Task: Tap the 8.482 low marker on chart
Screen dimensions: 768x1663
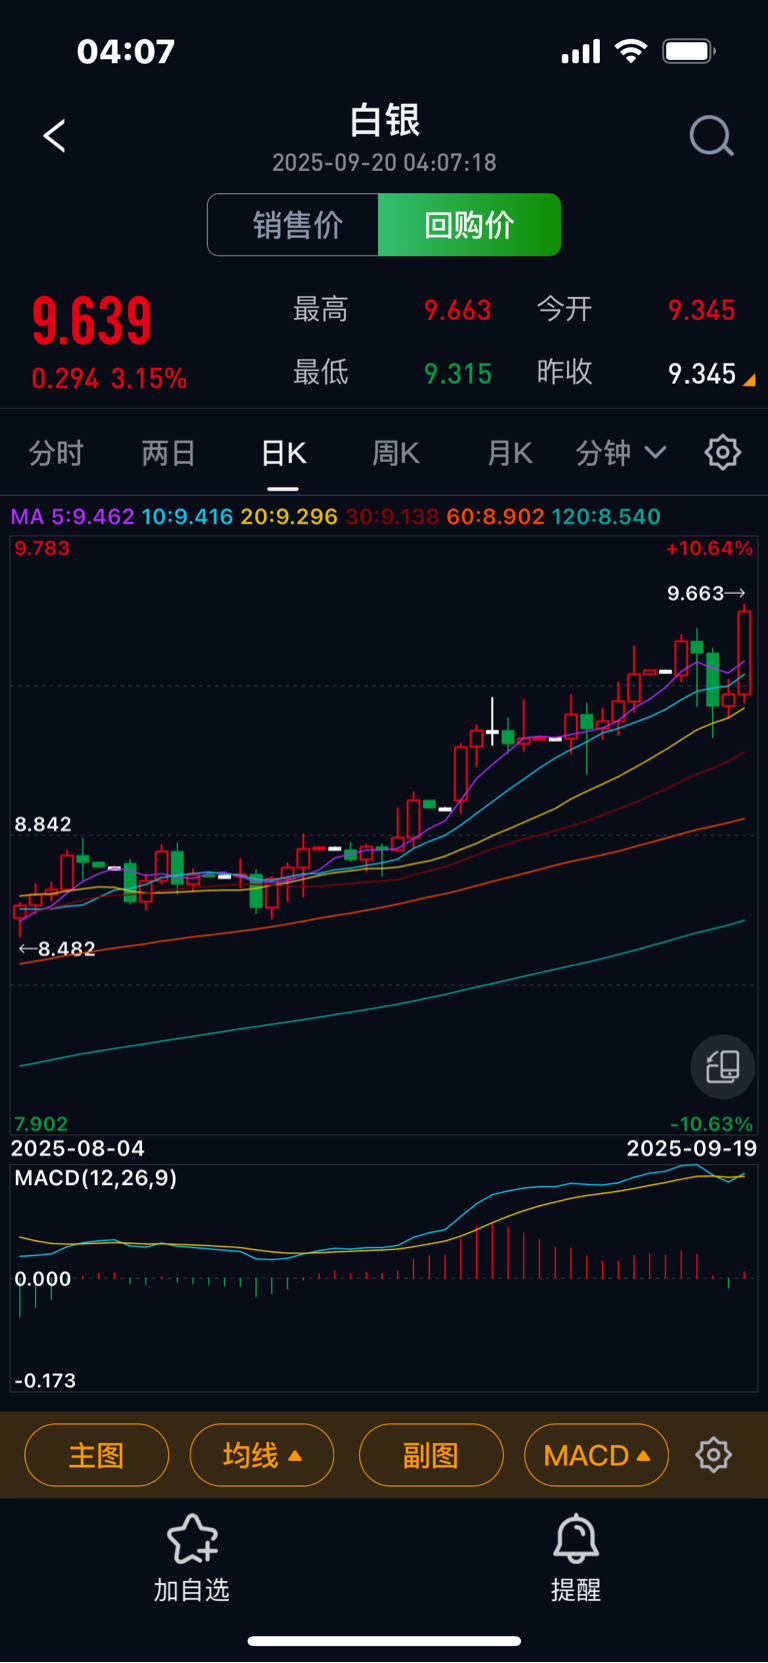Action: (58, 948)
